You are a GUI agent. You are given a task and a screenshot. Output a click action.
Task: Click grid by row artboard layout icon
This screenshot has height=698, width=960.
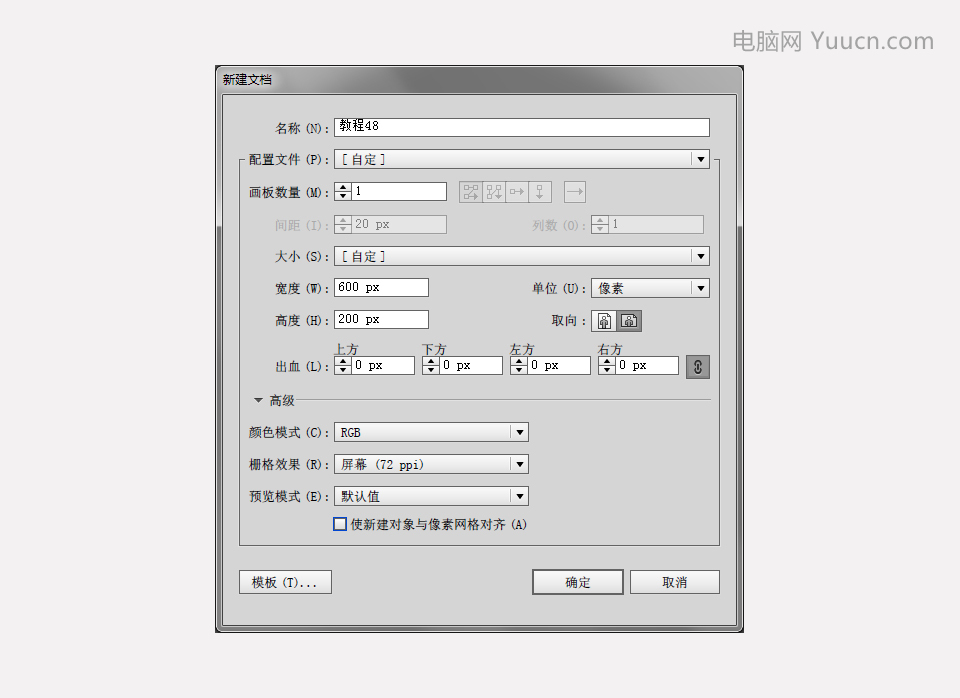[x=471, y=192]
